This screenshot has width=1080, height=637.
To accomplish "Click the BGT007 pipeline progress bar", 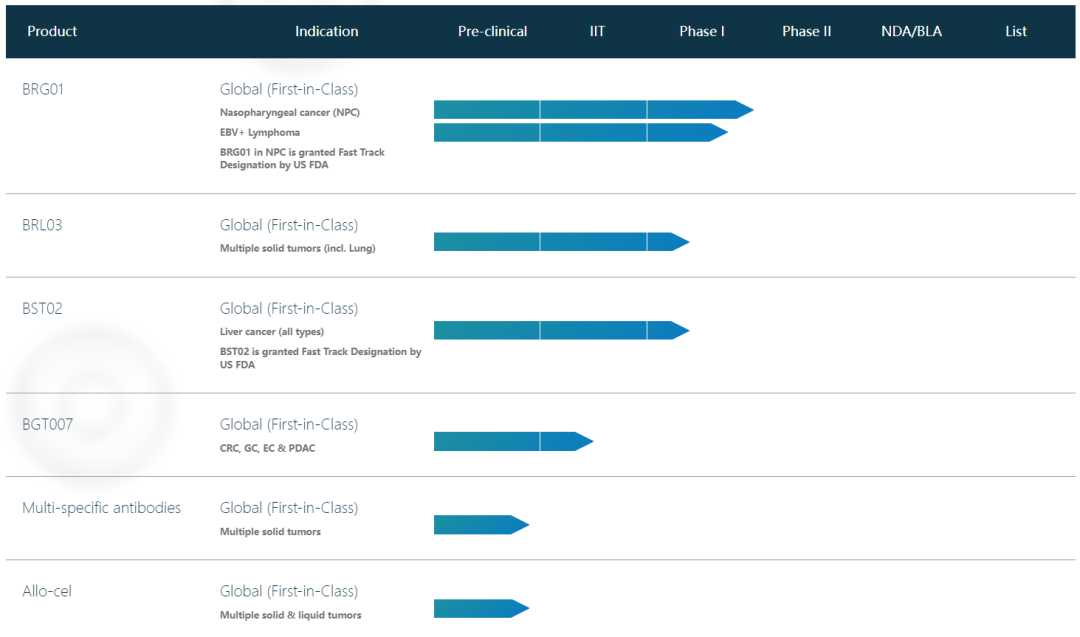I will click(512, 441).
